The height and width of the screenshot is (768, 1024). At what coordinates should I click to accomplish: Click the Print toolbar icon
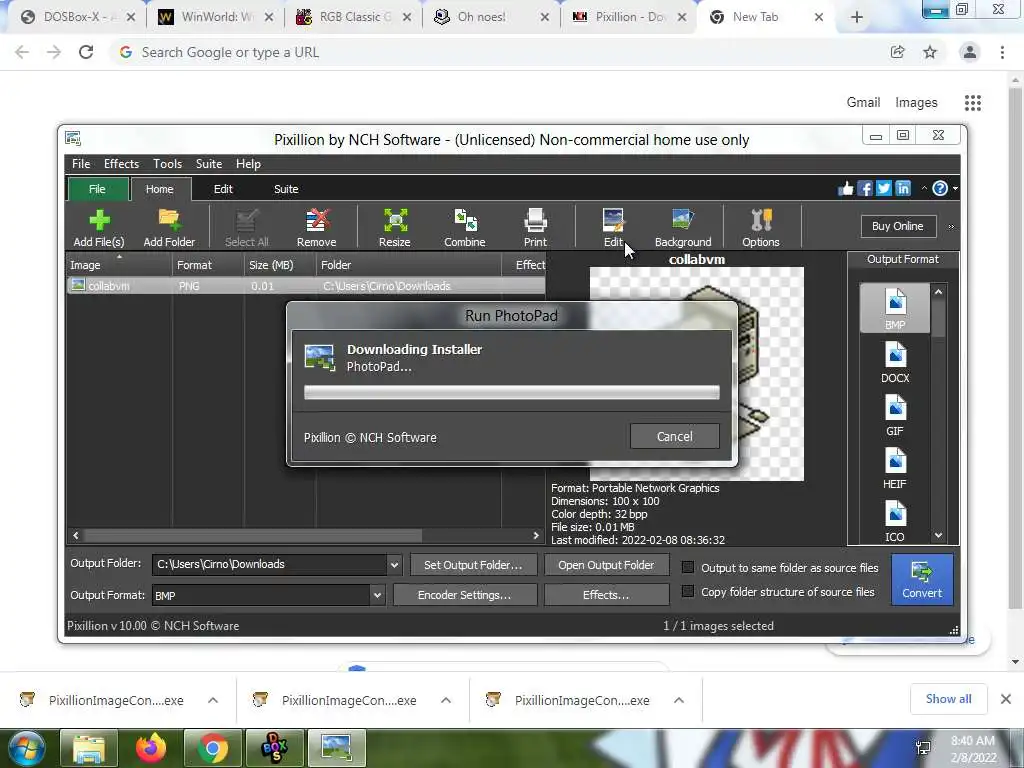pos(535,227)
